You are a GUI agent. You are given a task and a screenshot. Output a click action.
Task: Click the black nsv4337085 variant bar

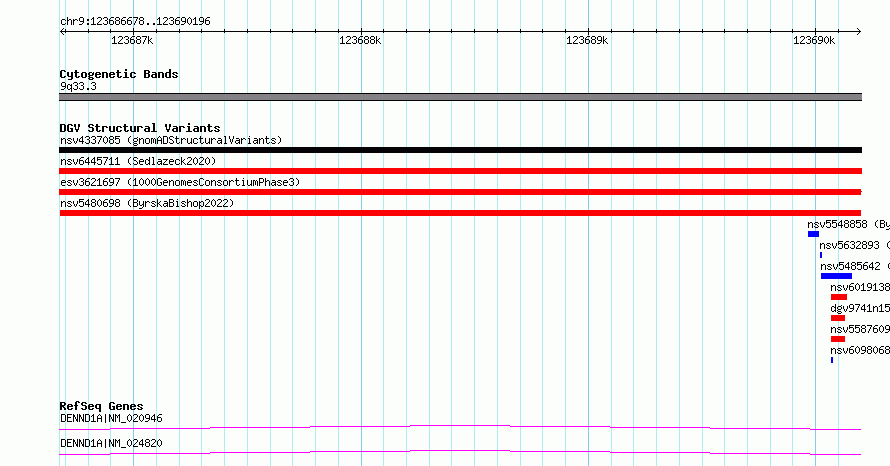(460, 150)
